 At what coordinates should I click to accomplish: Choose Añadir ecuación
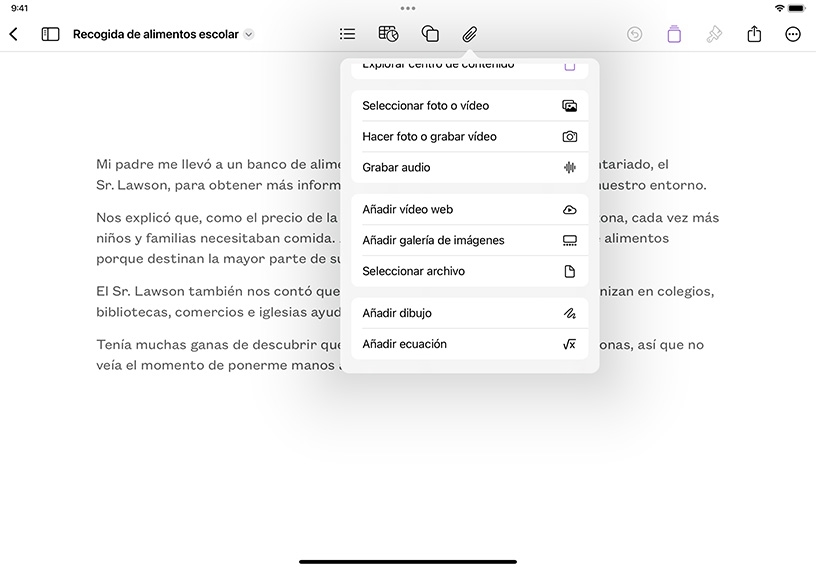pyautogui.click(x=469, y=344)
